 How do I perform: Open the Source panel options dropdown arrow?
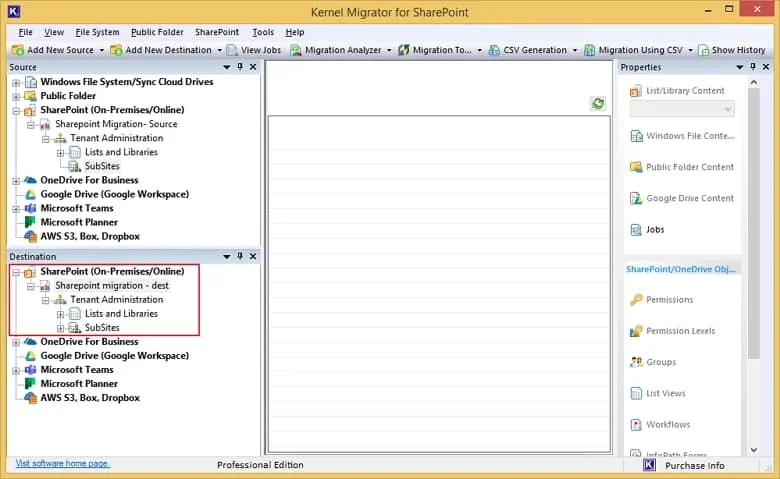[x=227, y=67]
